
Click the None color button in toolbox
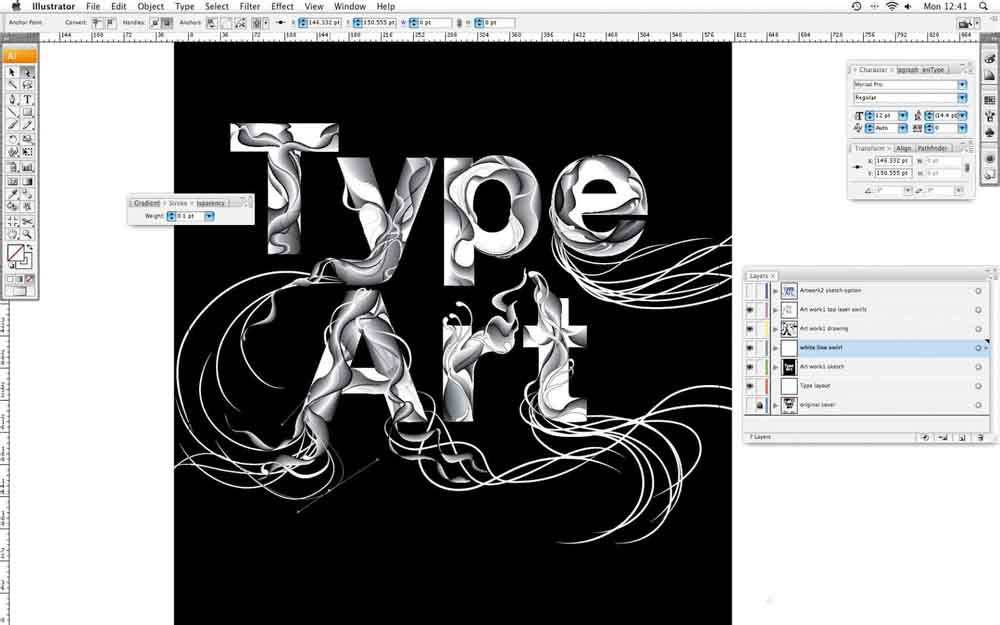pos(29,279)
